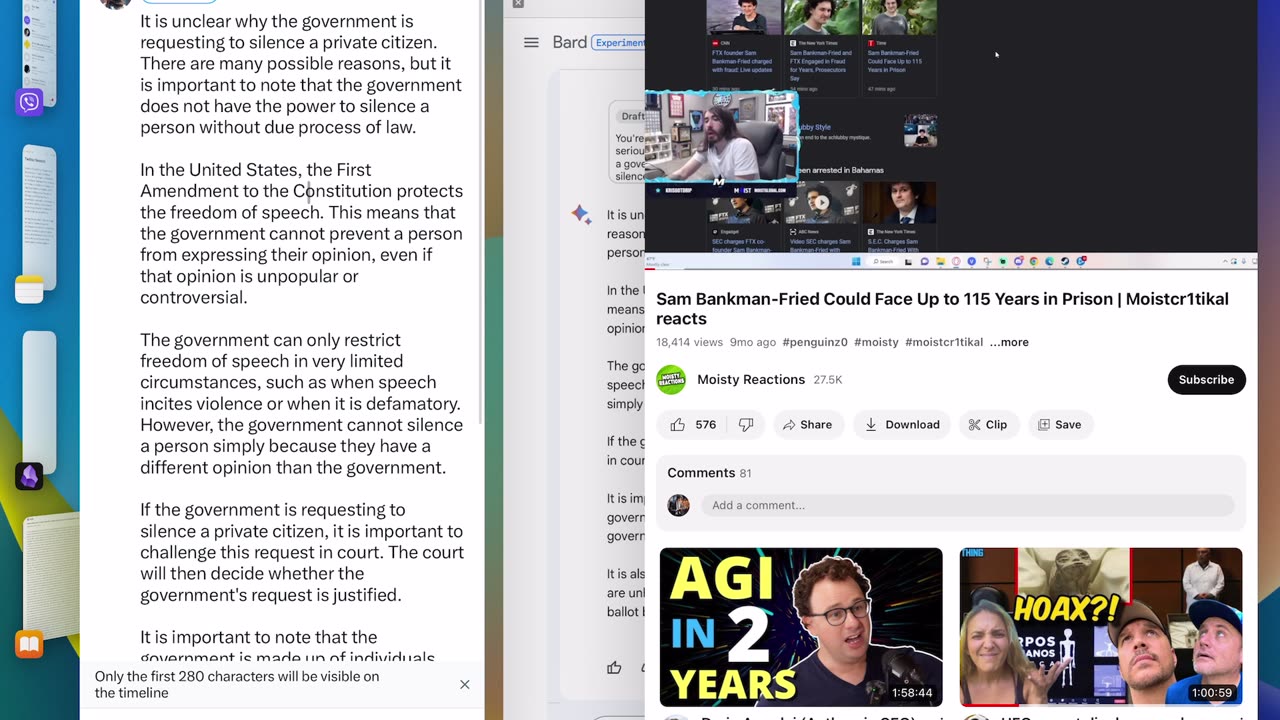Open the Notes app icon
This screenshot has height=720, width=1280.
29,289
